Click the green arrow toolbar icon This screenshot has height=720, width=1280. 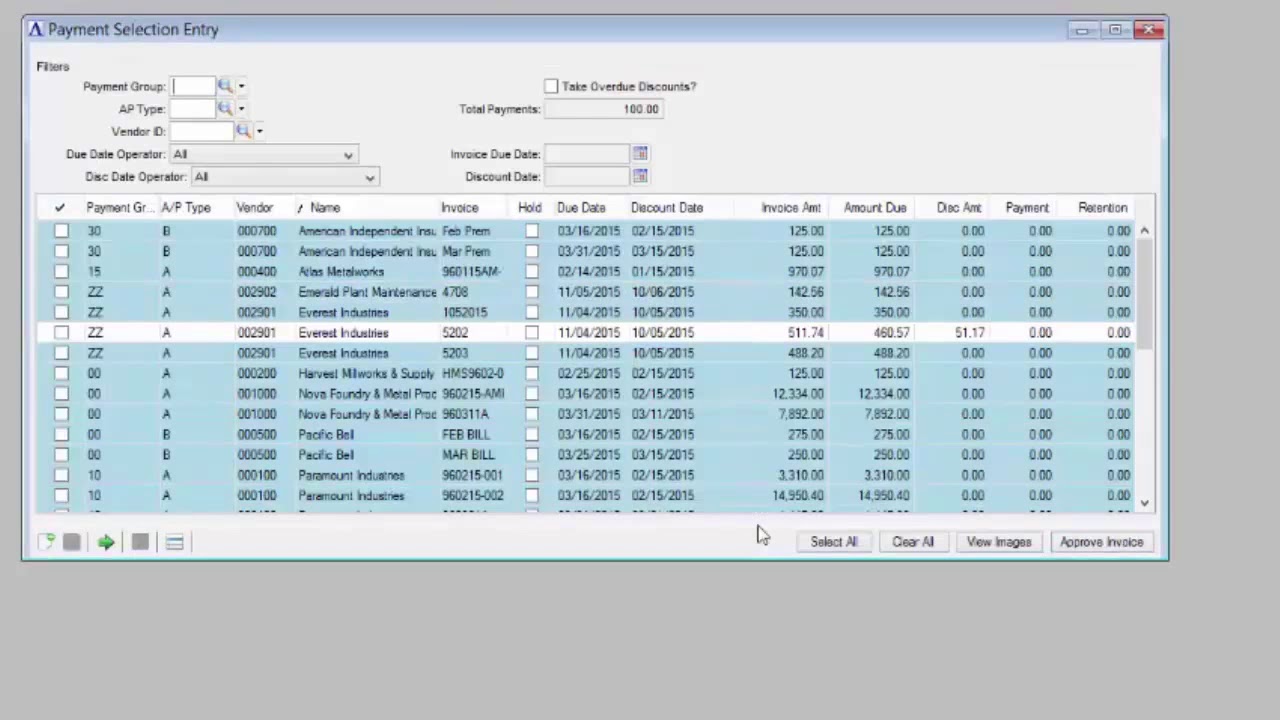[106, 542]
